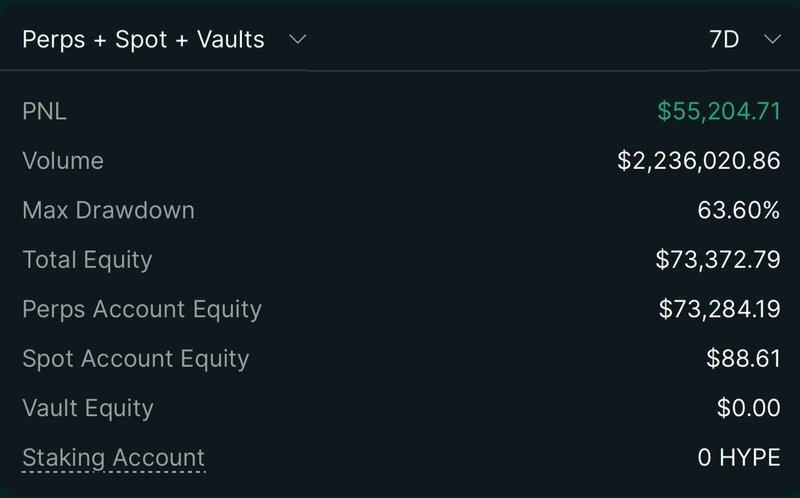Click the Total Equity label

point(87,260)
